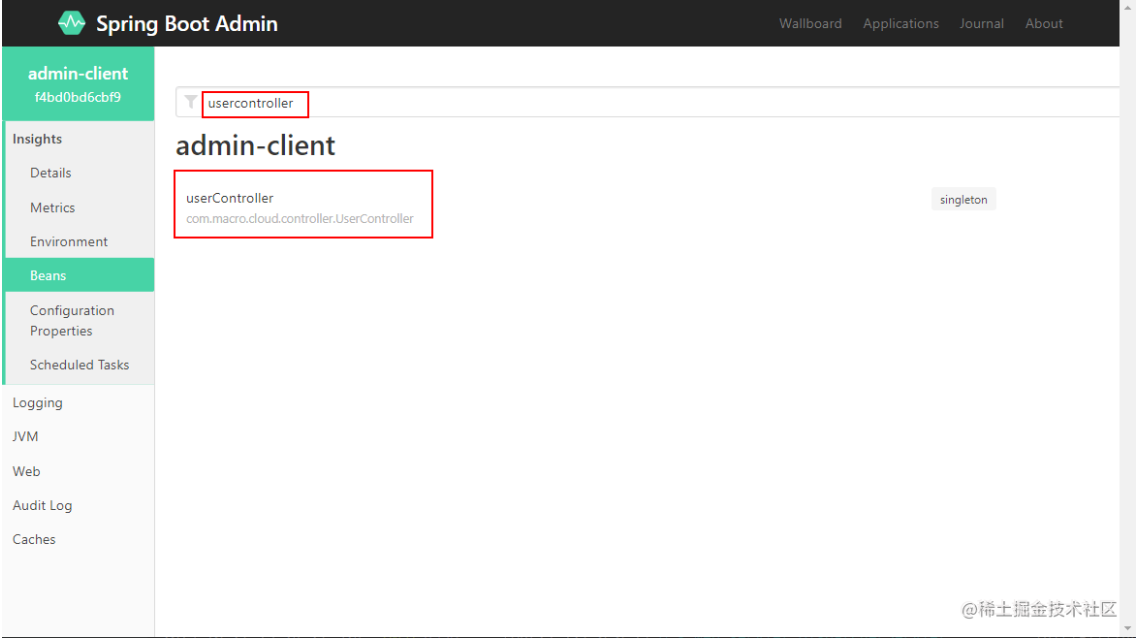Viewport: 1140px width, 640px height.
Task: Click the Spring Boot Admin heartbeat logo
Action: tap(71, 23)
